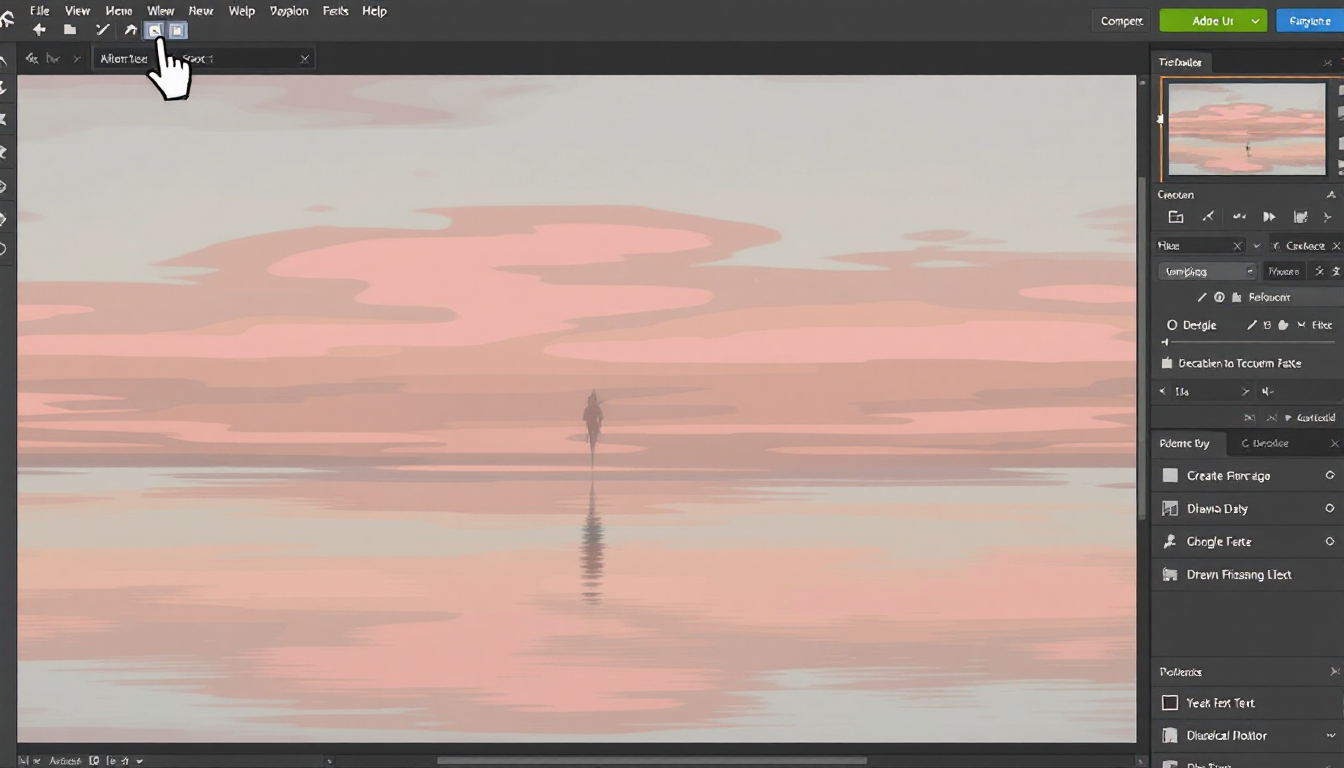This screenshot has width=1344, height=768.
Task: Click the fast-forward icon in Creoten panel
Action: (x=1269, y=217)
